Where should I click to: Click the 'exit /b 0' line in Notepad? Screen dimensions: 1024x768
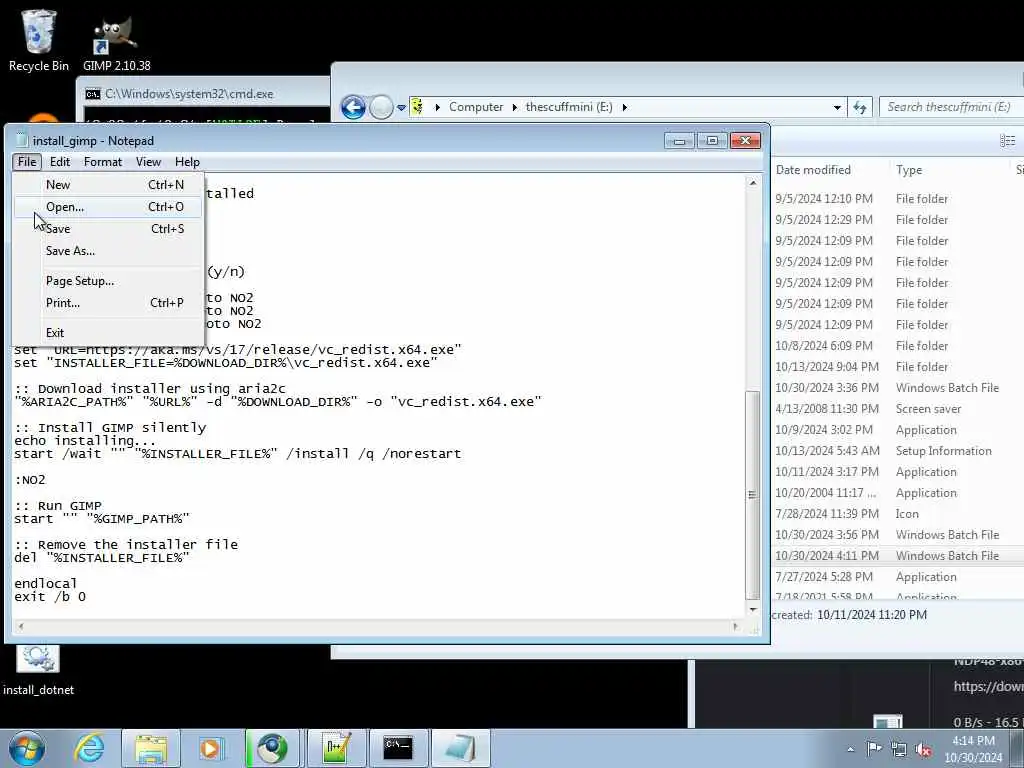pos(50,597)
